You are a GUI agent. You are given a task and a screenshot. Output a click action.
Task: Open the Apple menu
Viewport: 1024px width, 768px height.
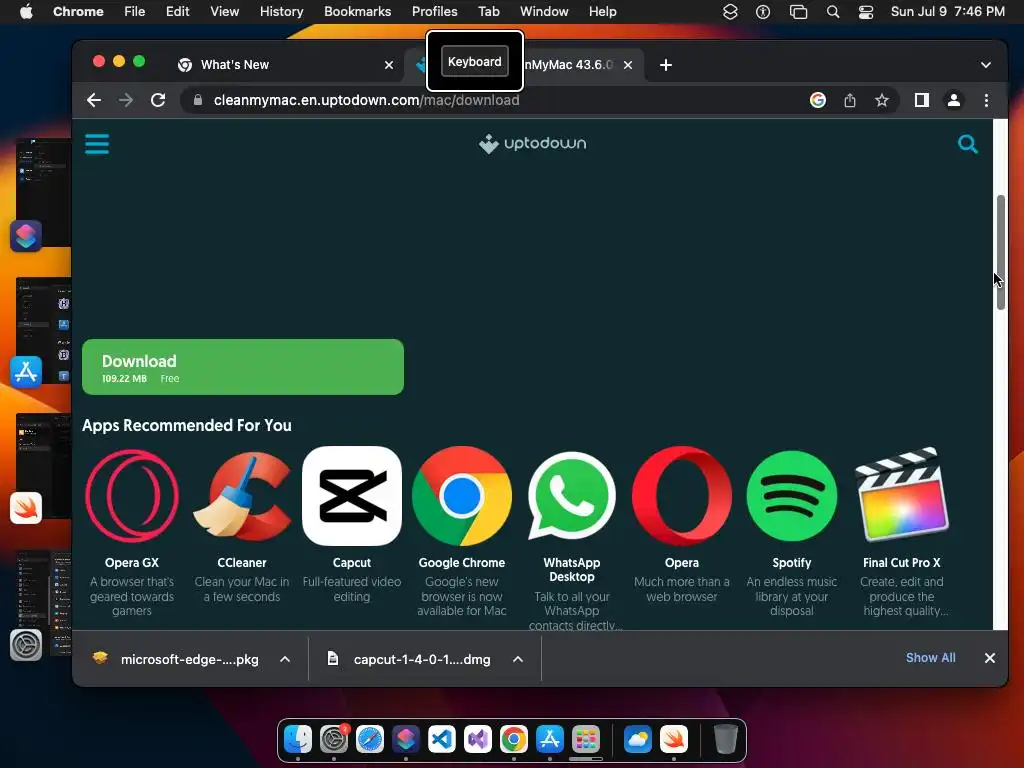(x=26, y=11)
